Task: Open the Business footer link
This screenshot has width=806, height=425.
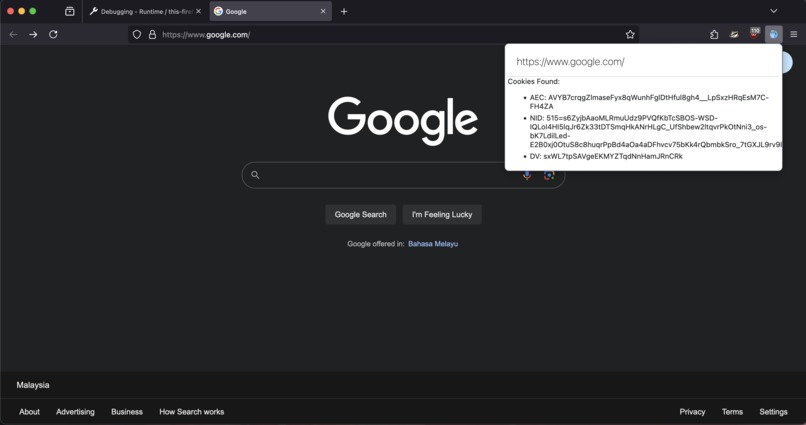Action: 127,412
